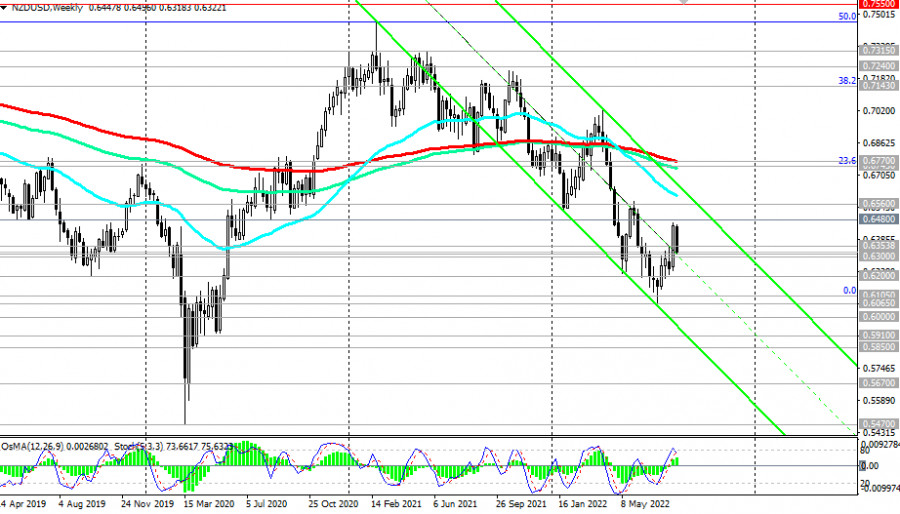Click the 8 May 2022 date label
The width and height of the screenshot is (900, 514).
(645, 504)
